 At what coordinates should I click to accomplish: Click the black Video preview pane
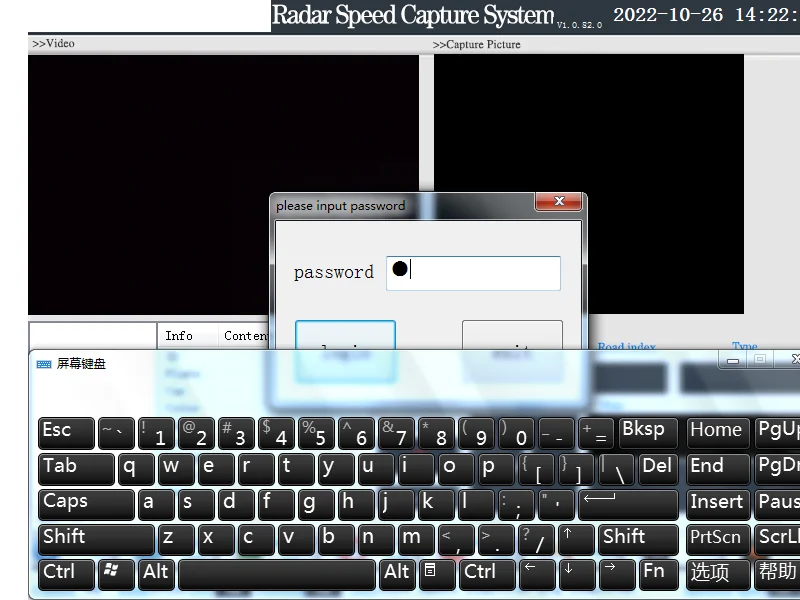(x=223, y=185)
